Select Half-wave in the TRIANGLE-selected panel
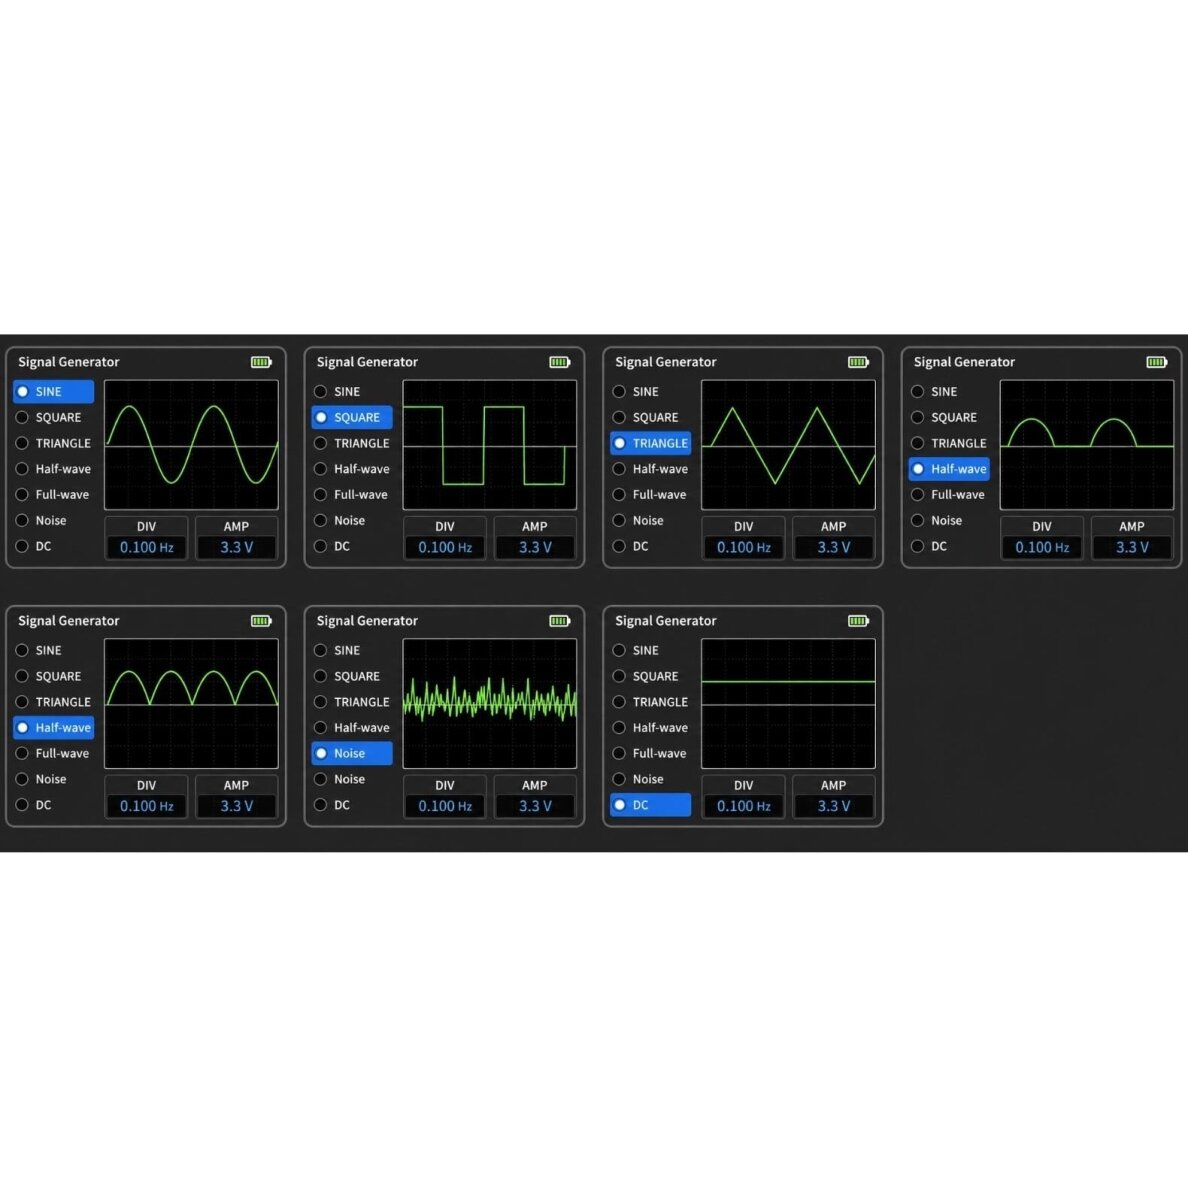1188x1188 pixels. pyautogui.click(x=651, y=469)
